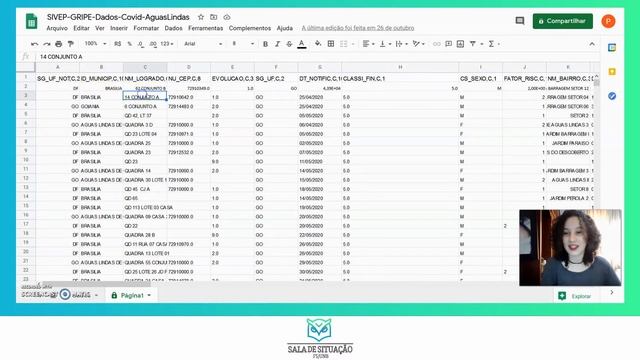Open the cell borders tool
The image size is (640, 360).
331,44
